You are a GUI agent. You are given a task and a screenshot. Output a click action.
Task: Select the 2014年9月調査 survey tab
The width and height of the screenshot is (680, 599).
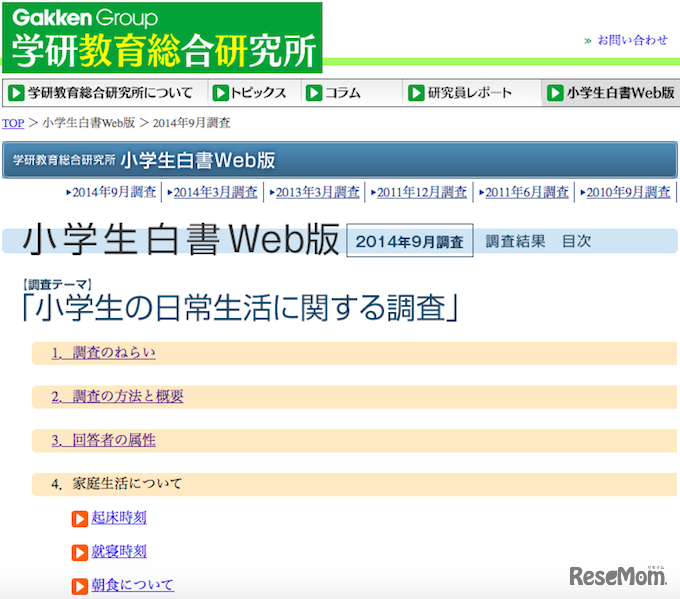[114, 192]
